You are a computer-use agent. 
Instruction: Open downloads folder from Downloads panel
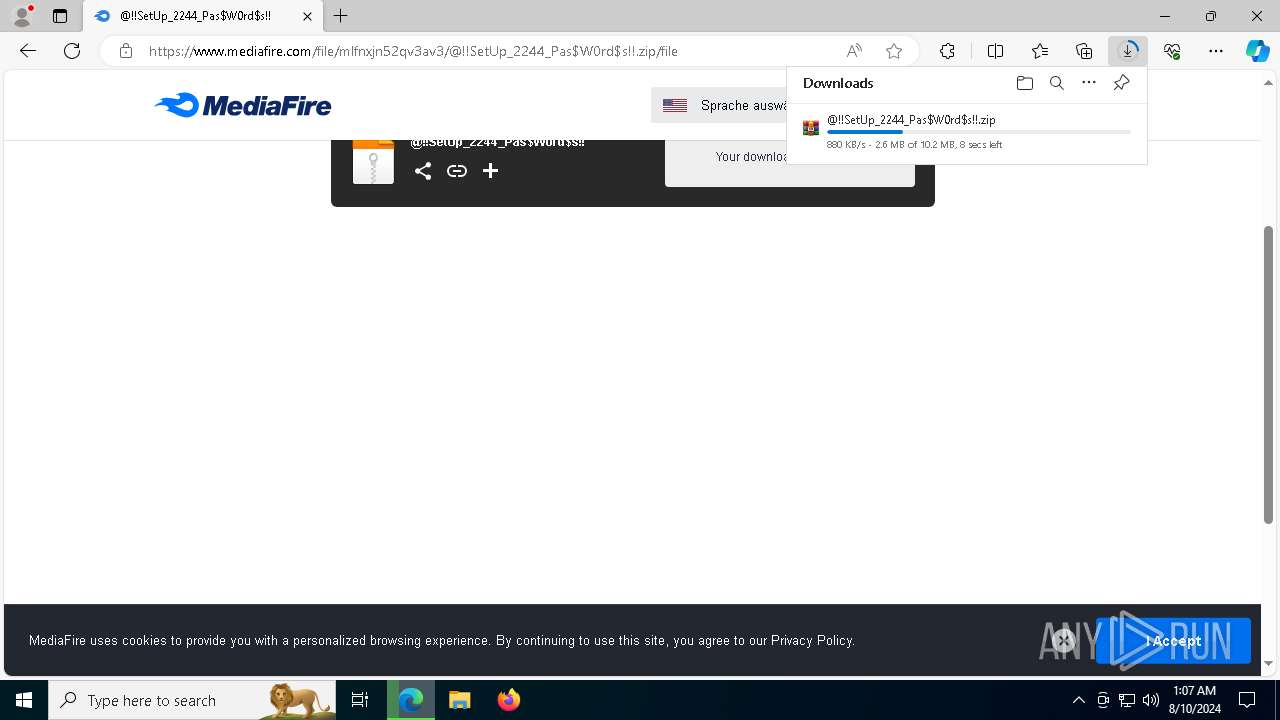[x=1024, y=83]
